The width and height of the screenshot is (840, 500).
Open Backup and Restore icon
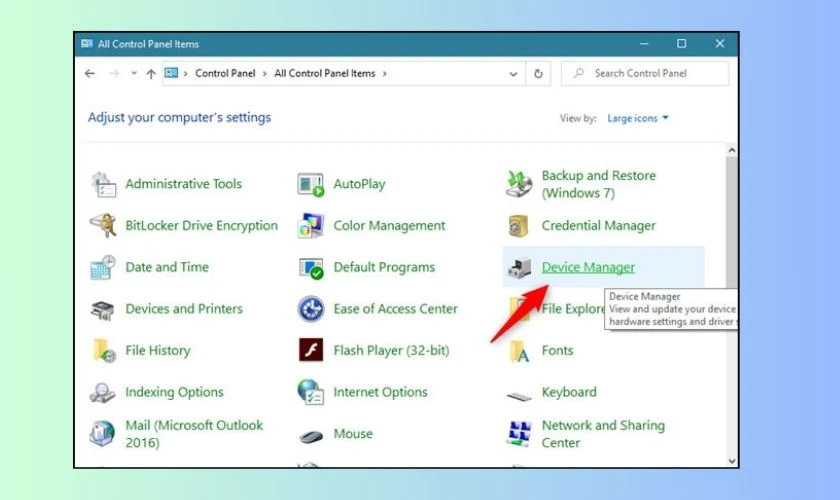click(519, 184)
